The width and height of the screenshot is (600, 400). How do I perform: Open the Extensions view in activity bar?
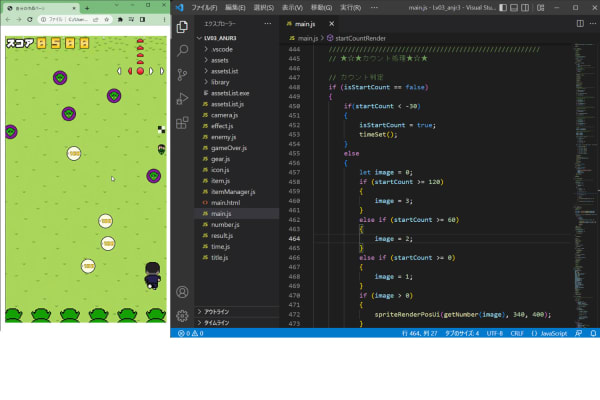182,123
